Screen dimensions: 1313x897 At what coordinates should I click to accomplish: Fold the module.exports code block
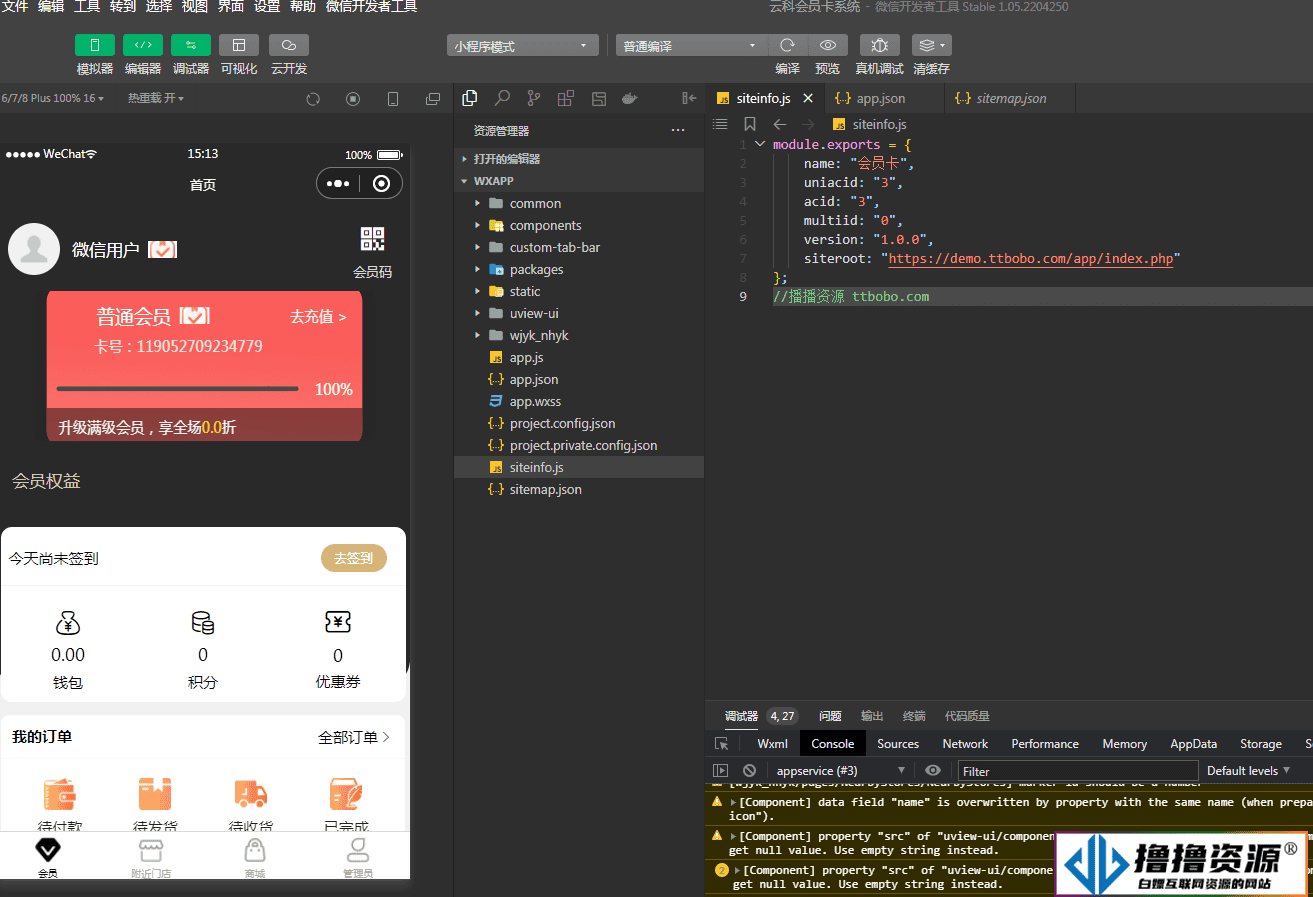pos(761,144)
